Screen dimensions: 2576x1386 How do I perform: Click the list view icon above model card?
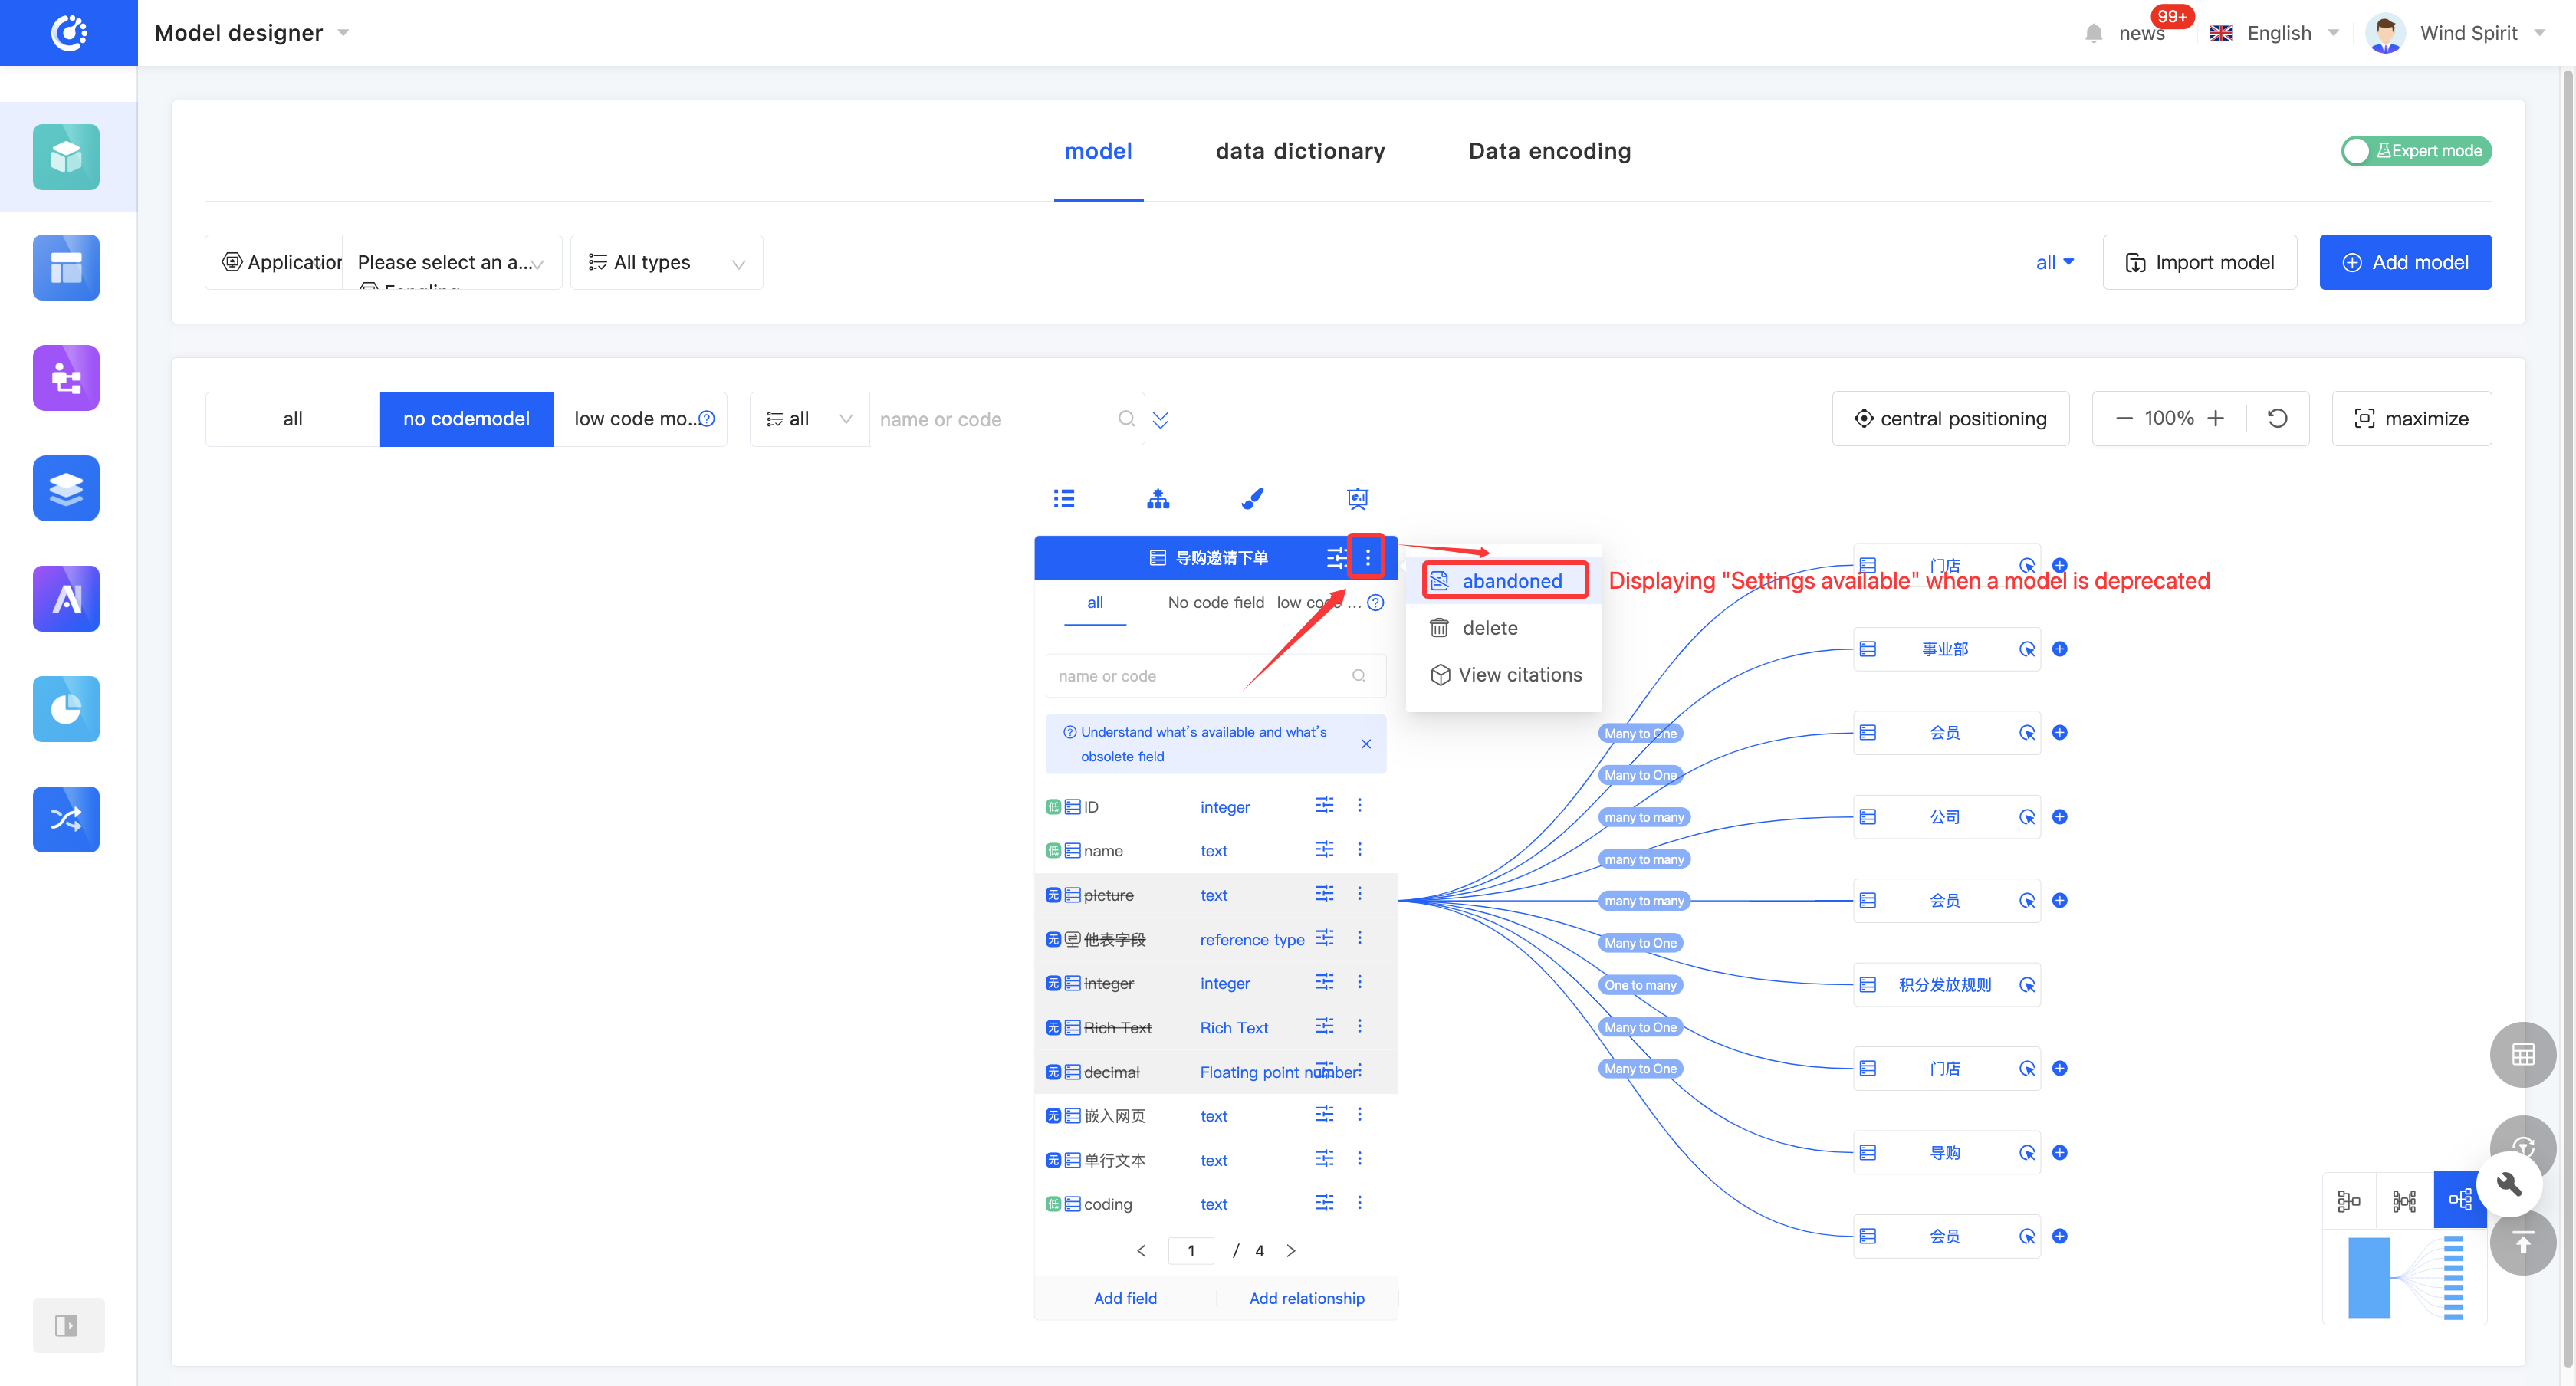[1064, 498]
